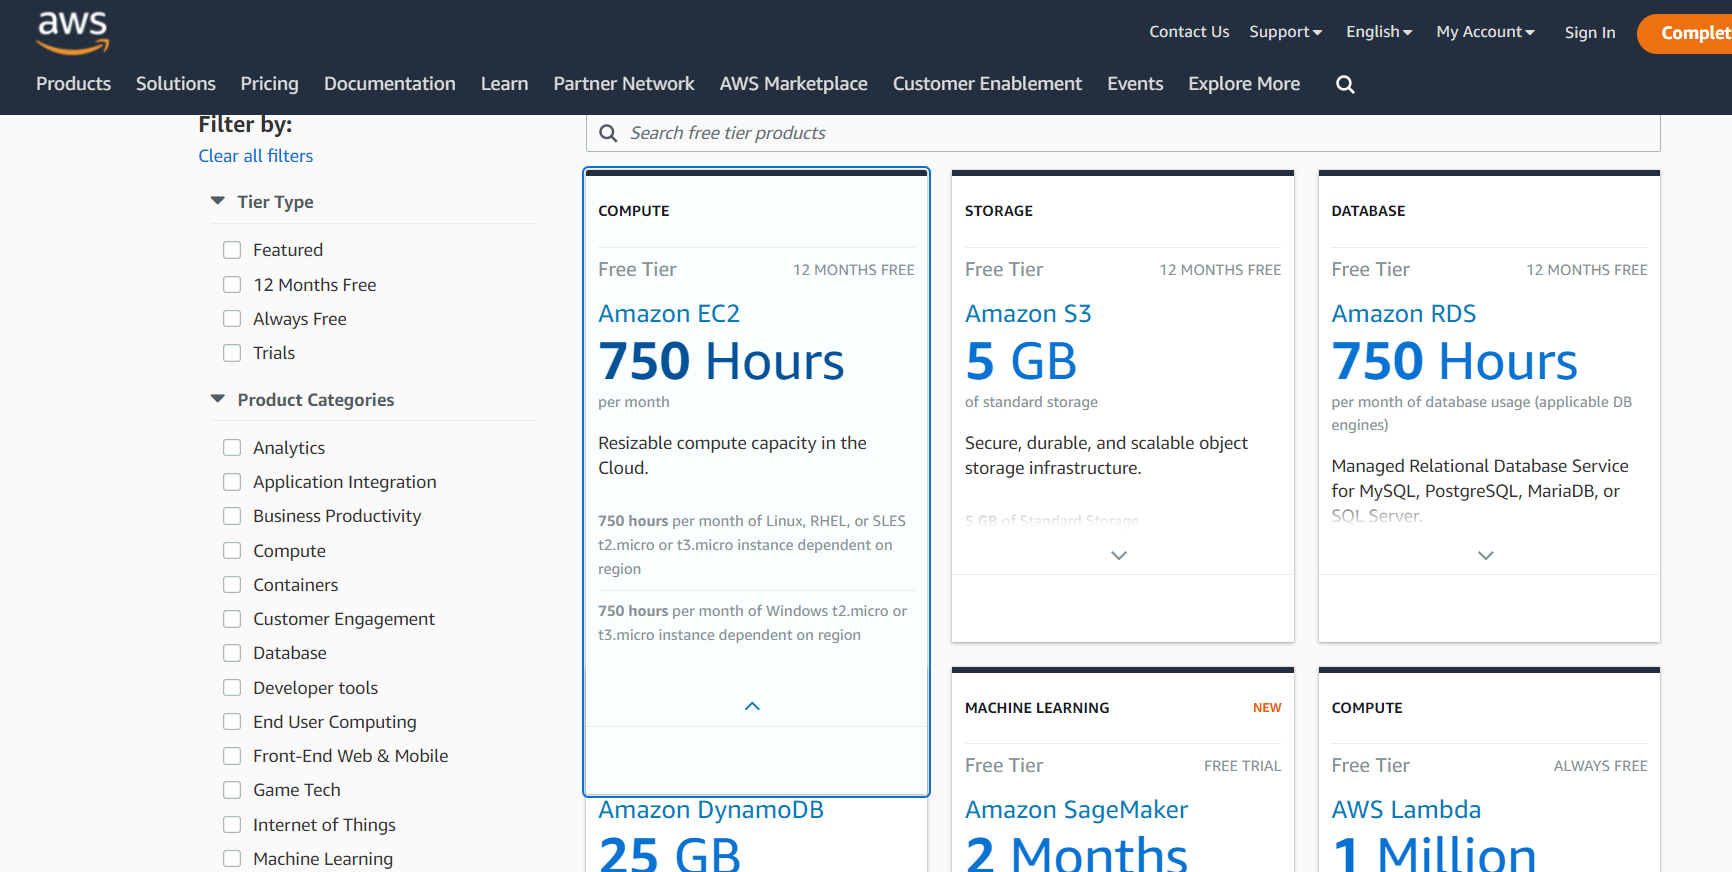1732x872 pixels.
Task: Open the Solutions menu
Action: (176, 84)
